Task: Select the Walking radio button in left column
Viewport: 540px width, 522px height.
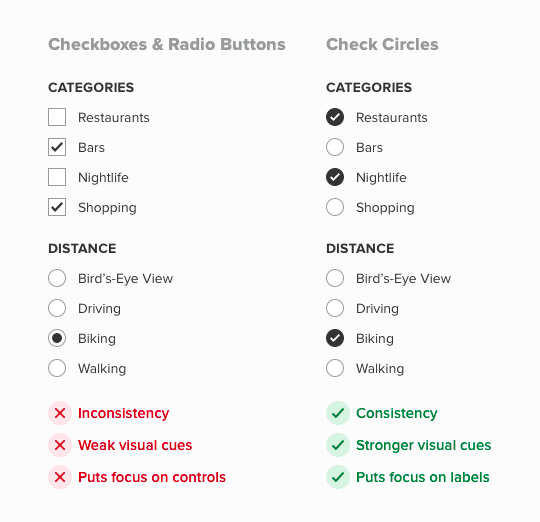Action: 57,368
